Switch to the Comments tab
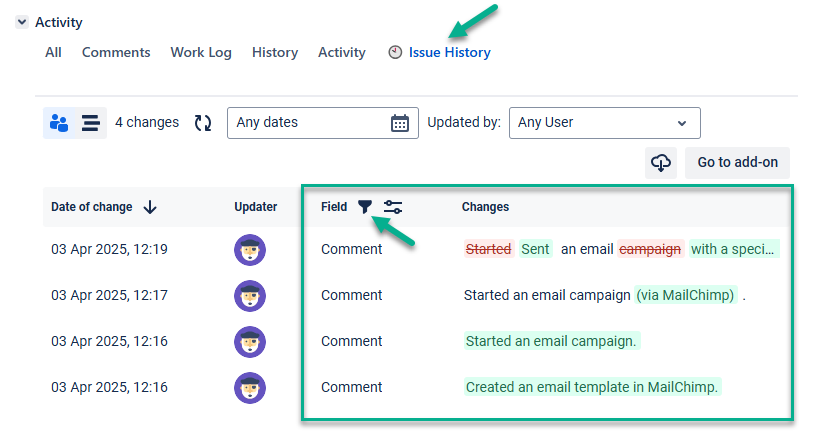The width and height of the screenshot is (813, 434). click(116, 52)
